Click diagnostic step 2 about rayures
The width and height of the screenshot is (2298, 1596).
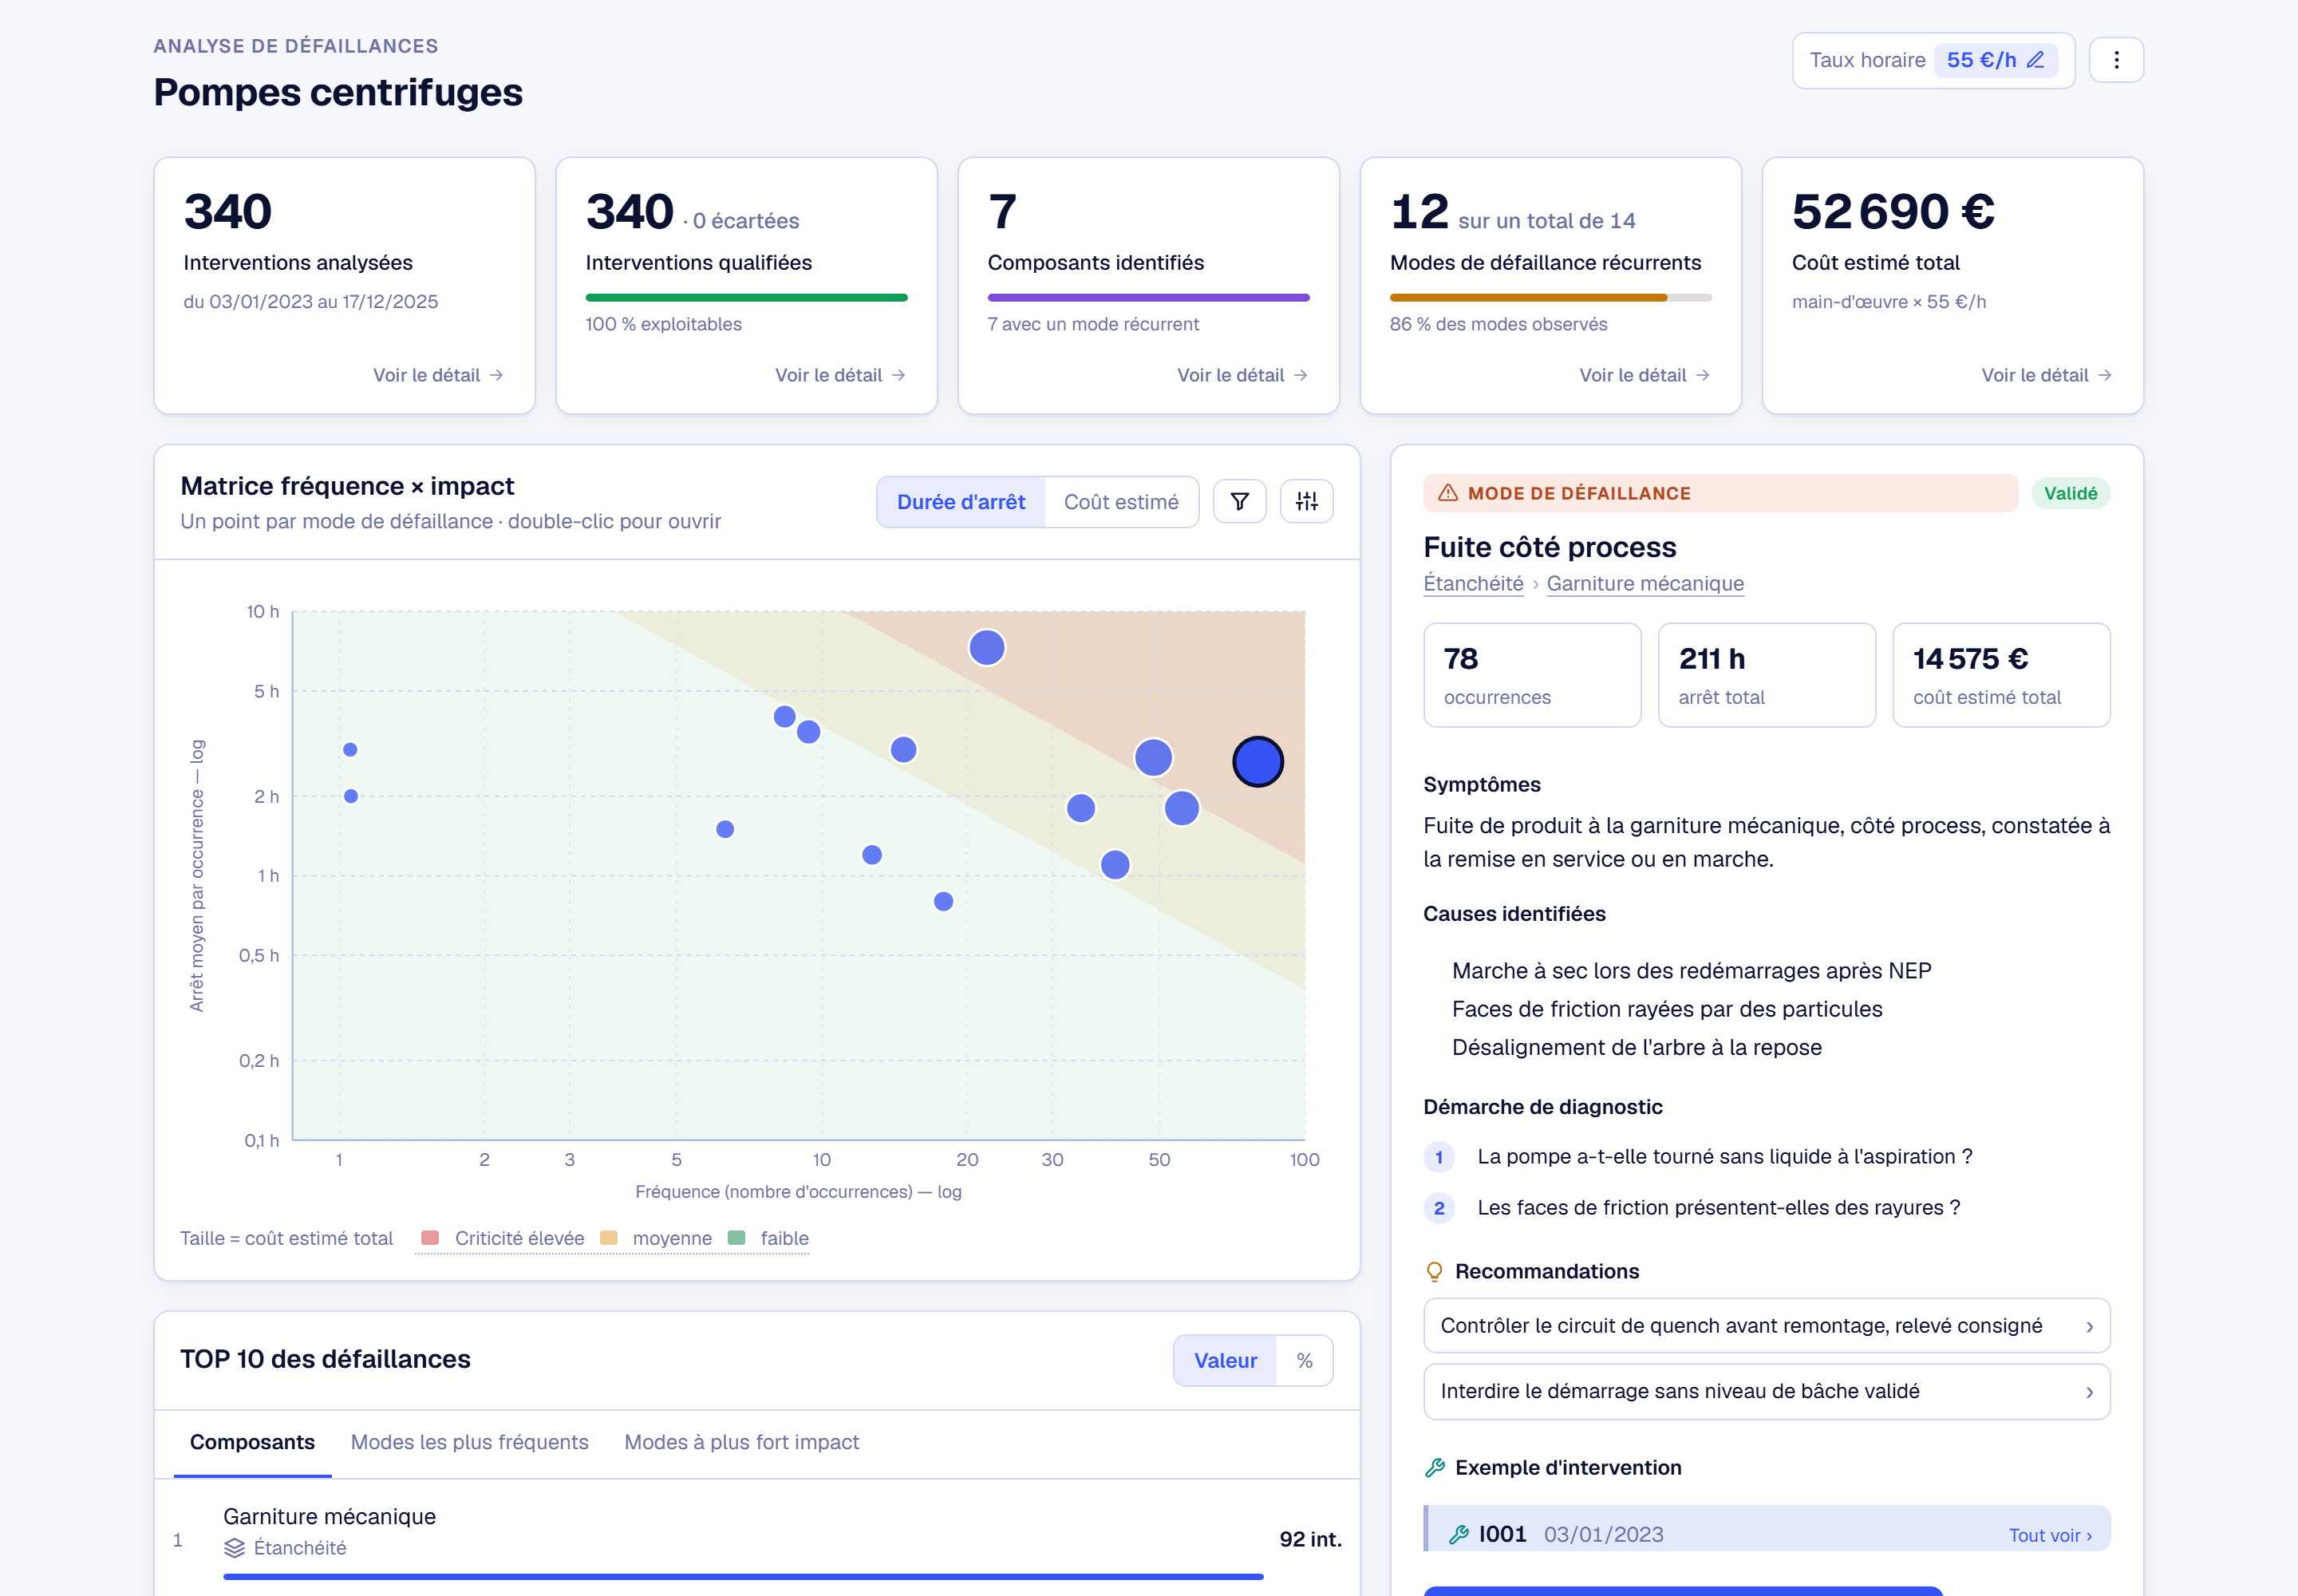[1718, 1207]
